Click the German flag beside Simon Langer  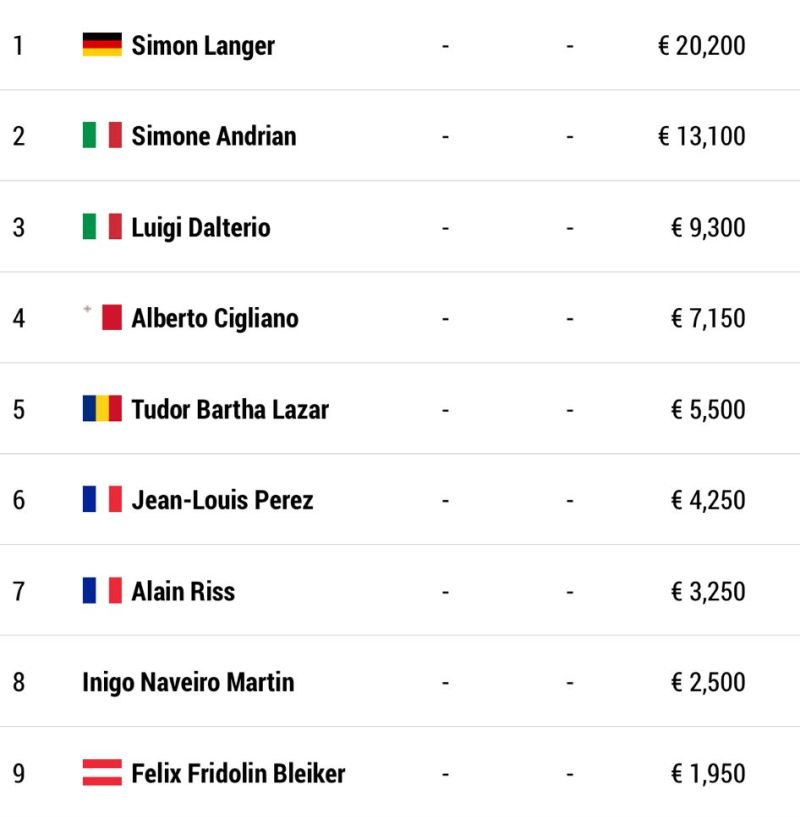point(102,44)
